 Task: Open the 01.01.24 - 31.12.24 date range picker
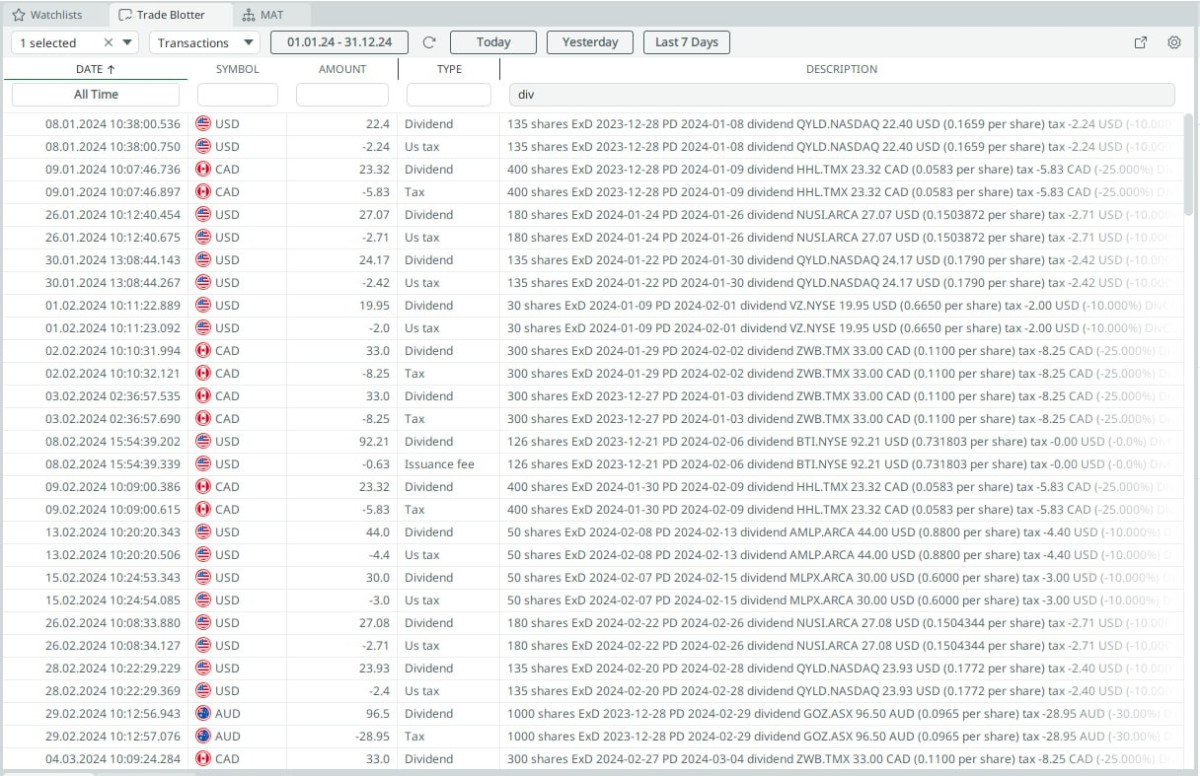click(339, 42)
